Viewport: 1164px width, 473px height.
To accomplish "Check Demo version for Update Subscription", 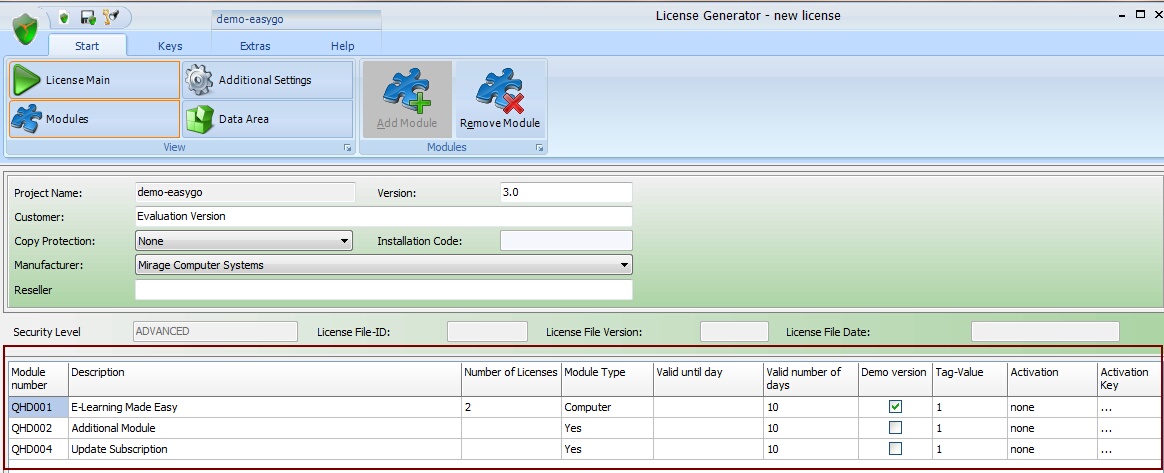I will pos(895,449).
